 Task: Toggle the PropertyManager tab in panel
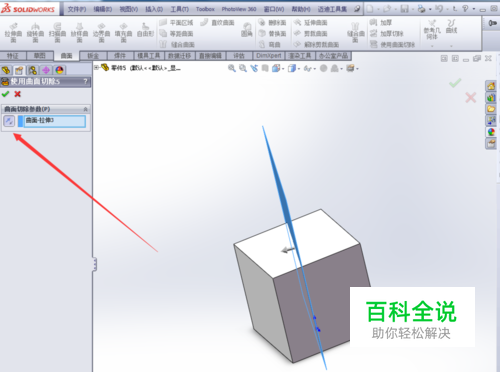click(19, 70)
